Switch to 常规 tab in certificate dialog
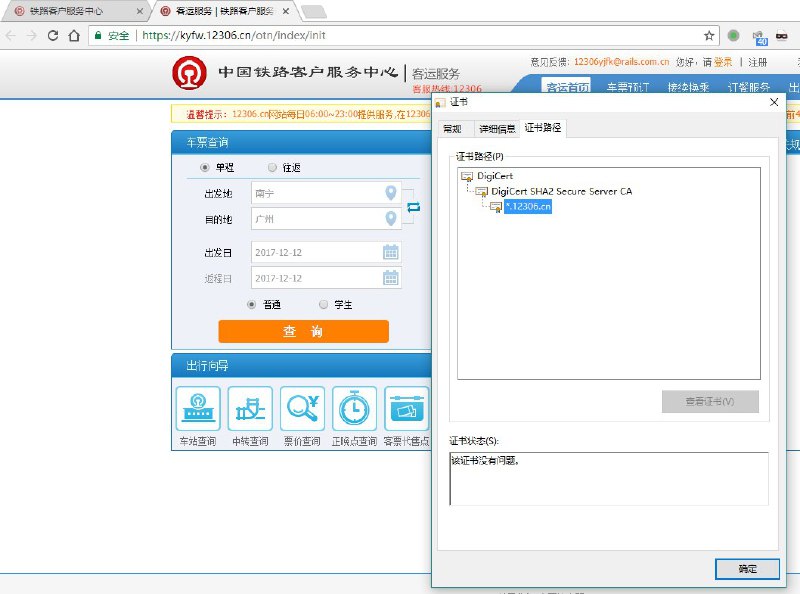Screen dimensions: 800x594 tap(453, 129)
